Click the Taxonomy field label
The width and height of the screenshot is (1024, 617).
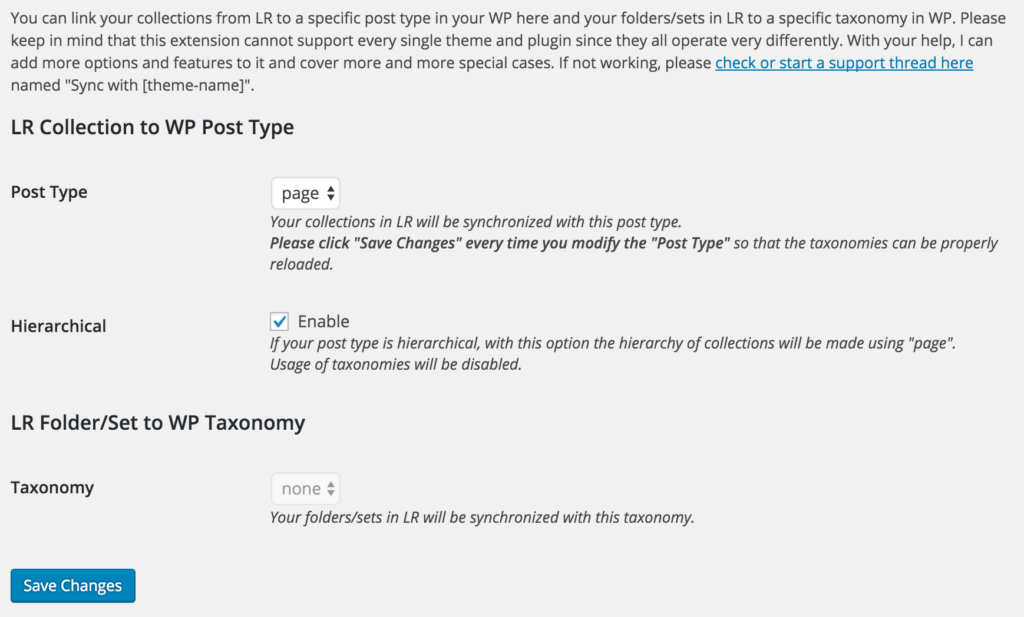52,488
